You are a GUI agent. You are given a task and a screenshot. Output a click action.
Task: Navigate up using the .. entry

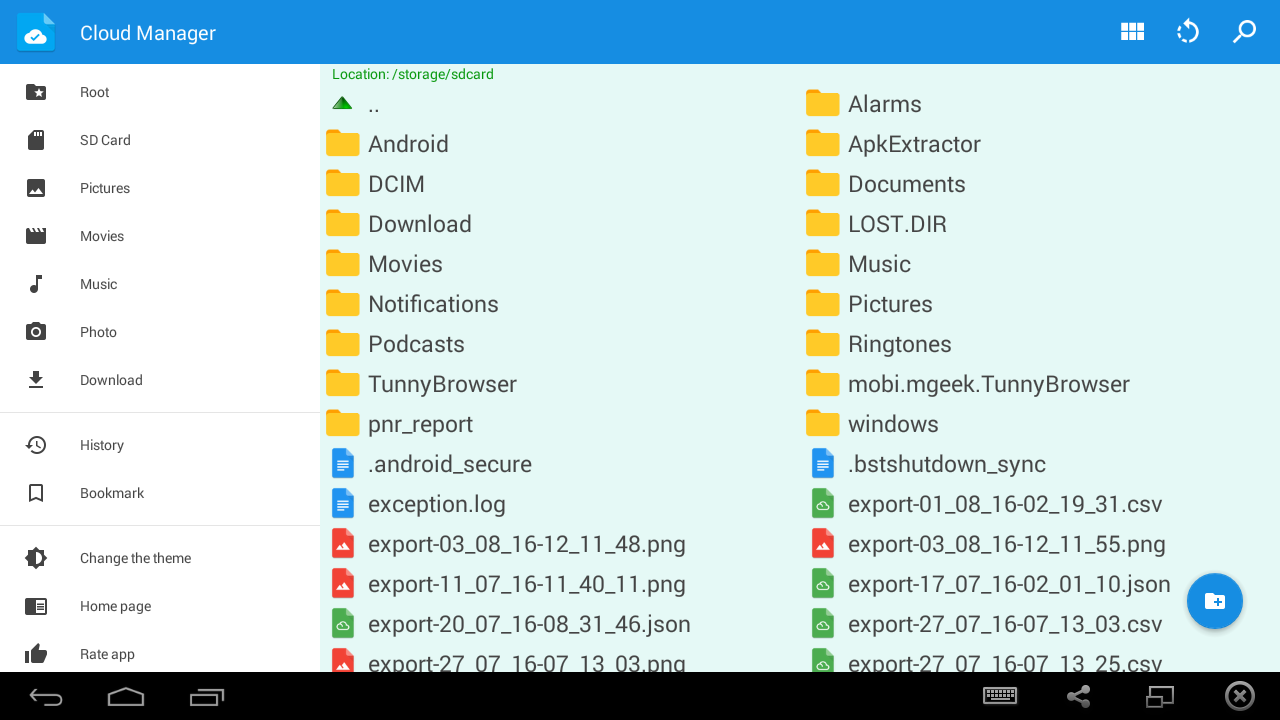pos(372,103)
